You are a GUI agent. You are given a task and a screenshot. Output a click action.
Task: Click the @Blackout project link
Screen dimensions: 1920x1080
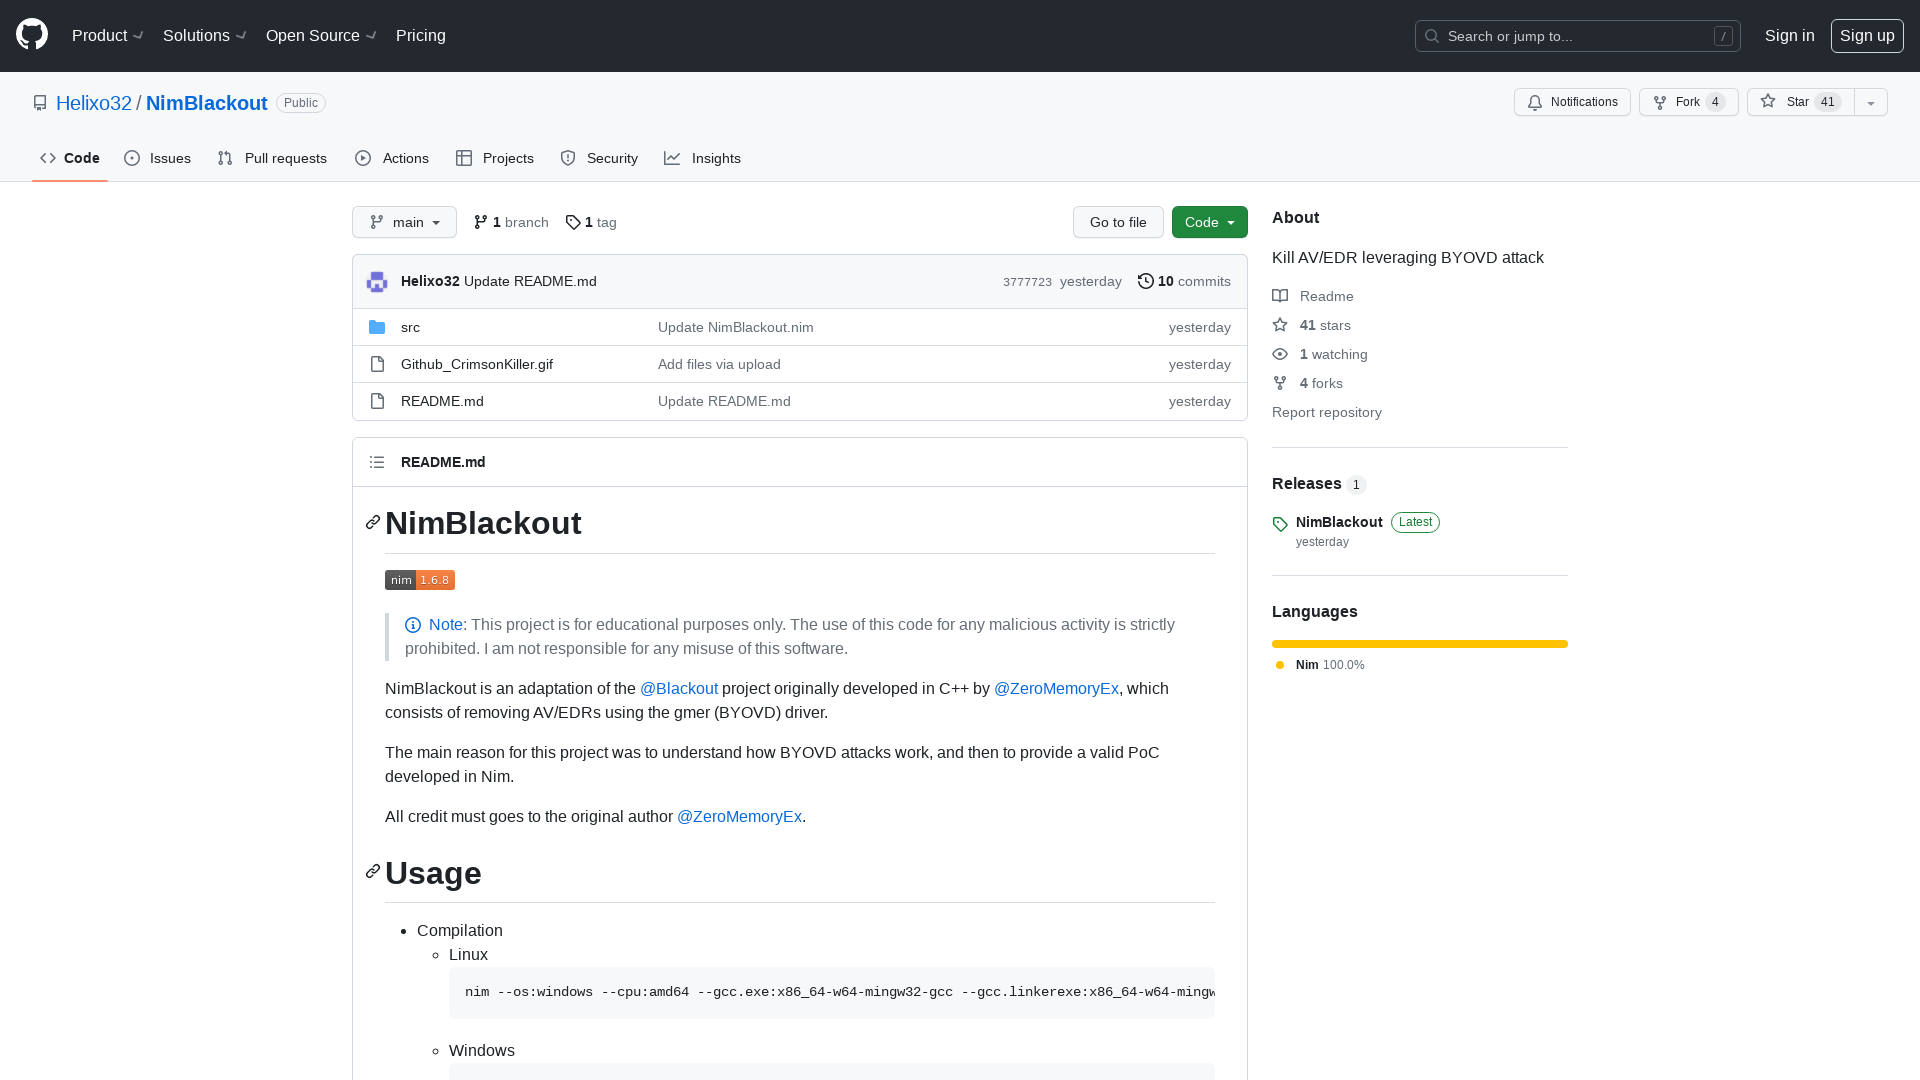[679, 688]
